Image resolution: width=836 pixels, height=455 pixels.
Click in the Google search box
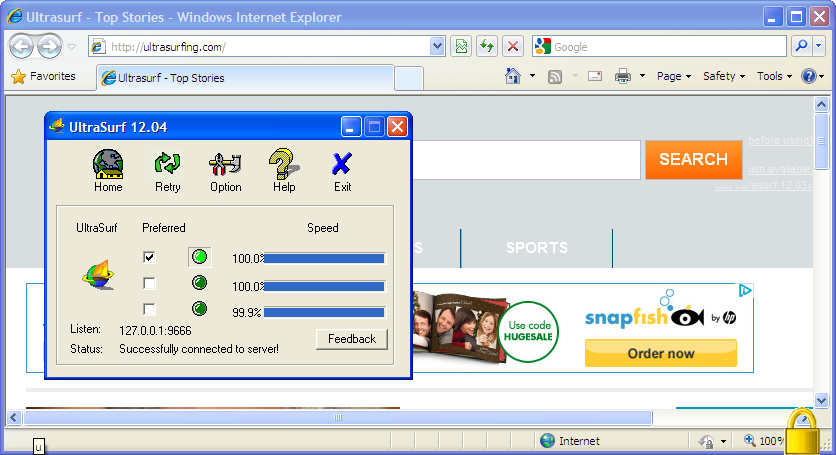click(670, 46)
